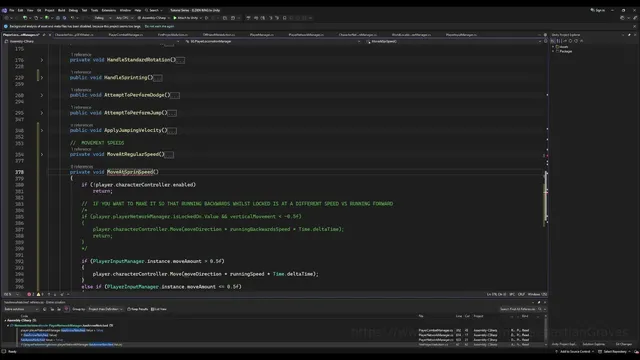Click the Do not warn me again link
Screen dimensions: 640x360
coord(159,26)
